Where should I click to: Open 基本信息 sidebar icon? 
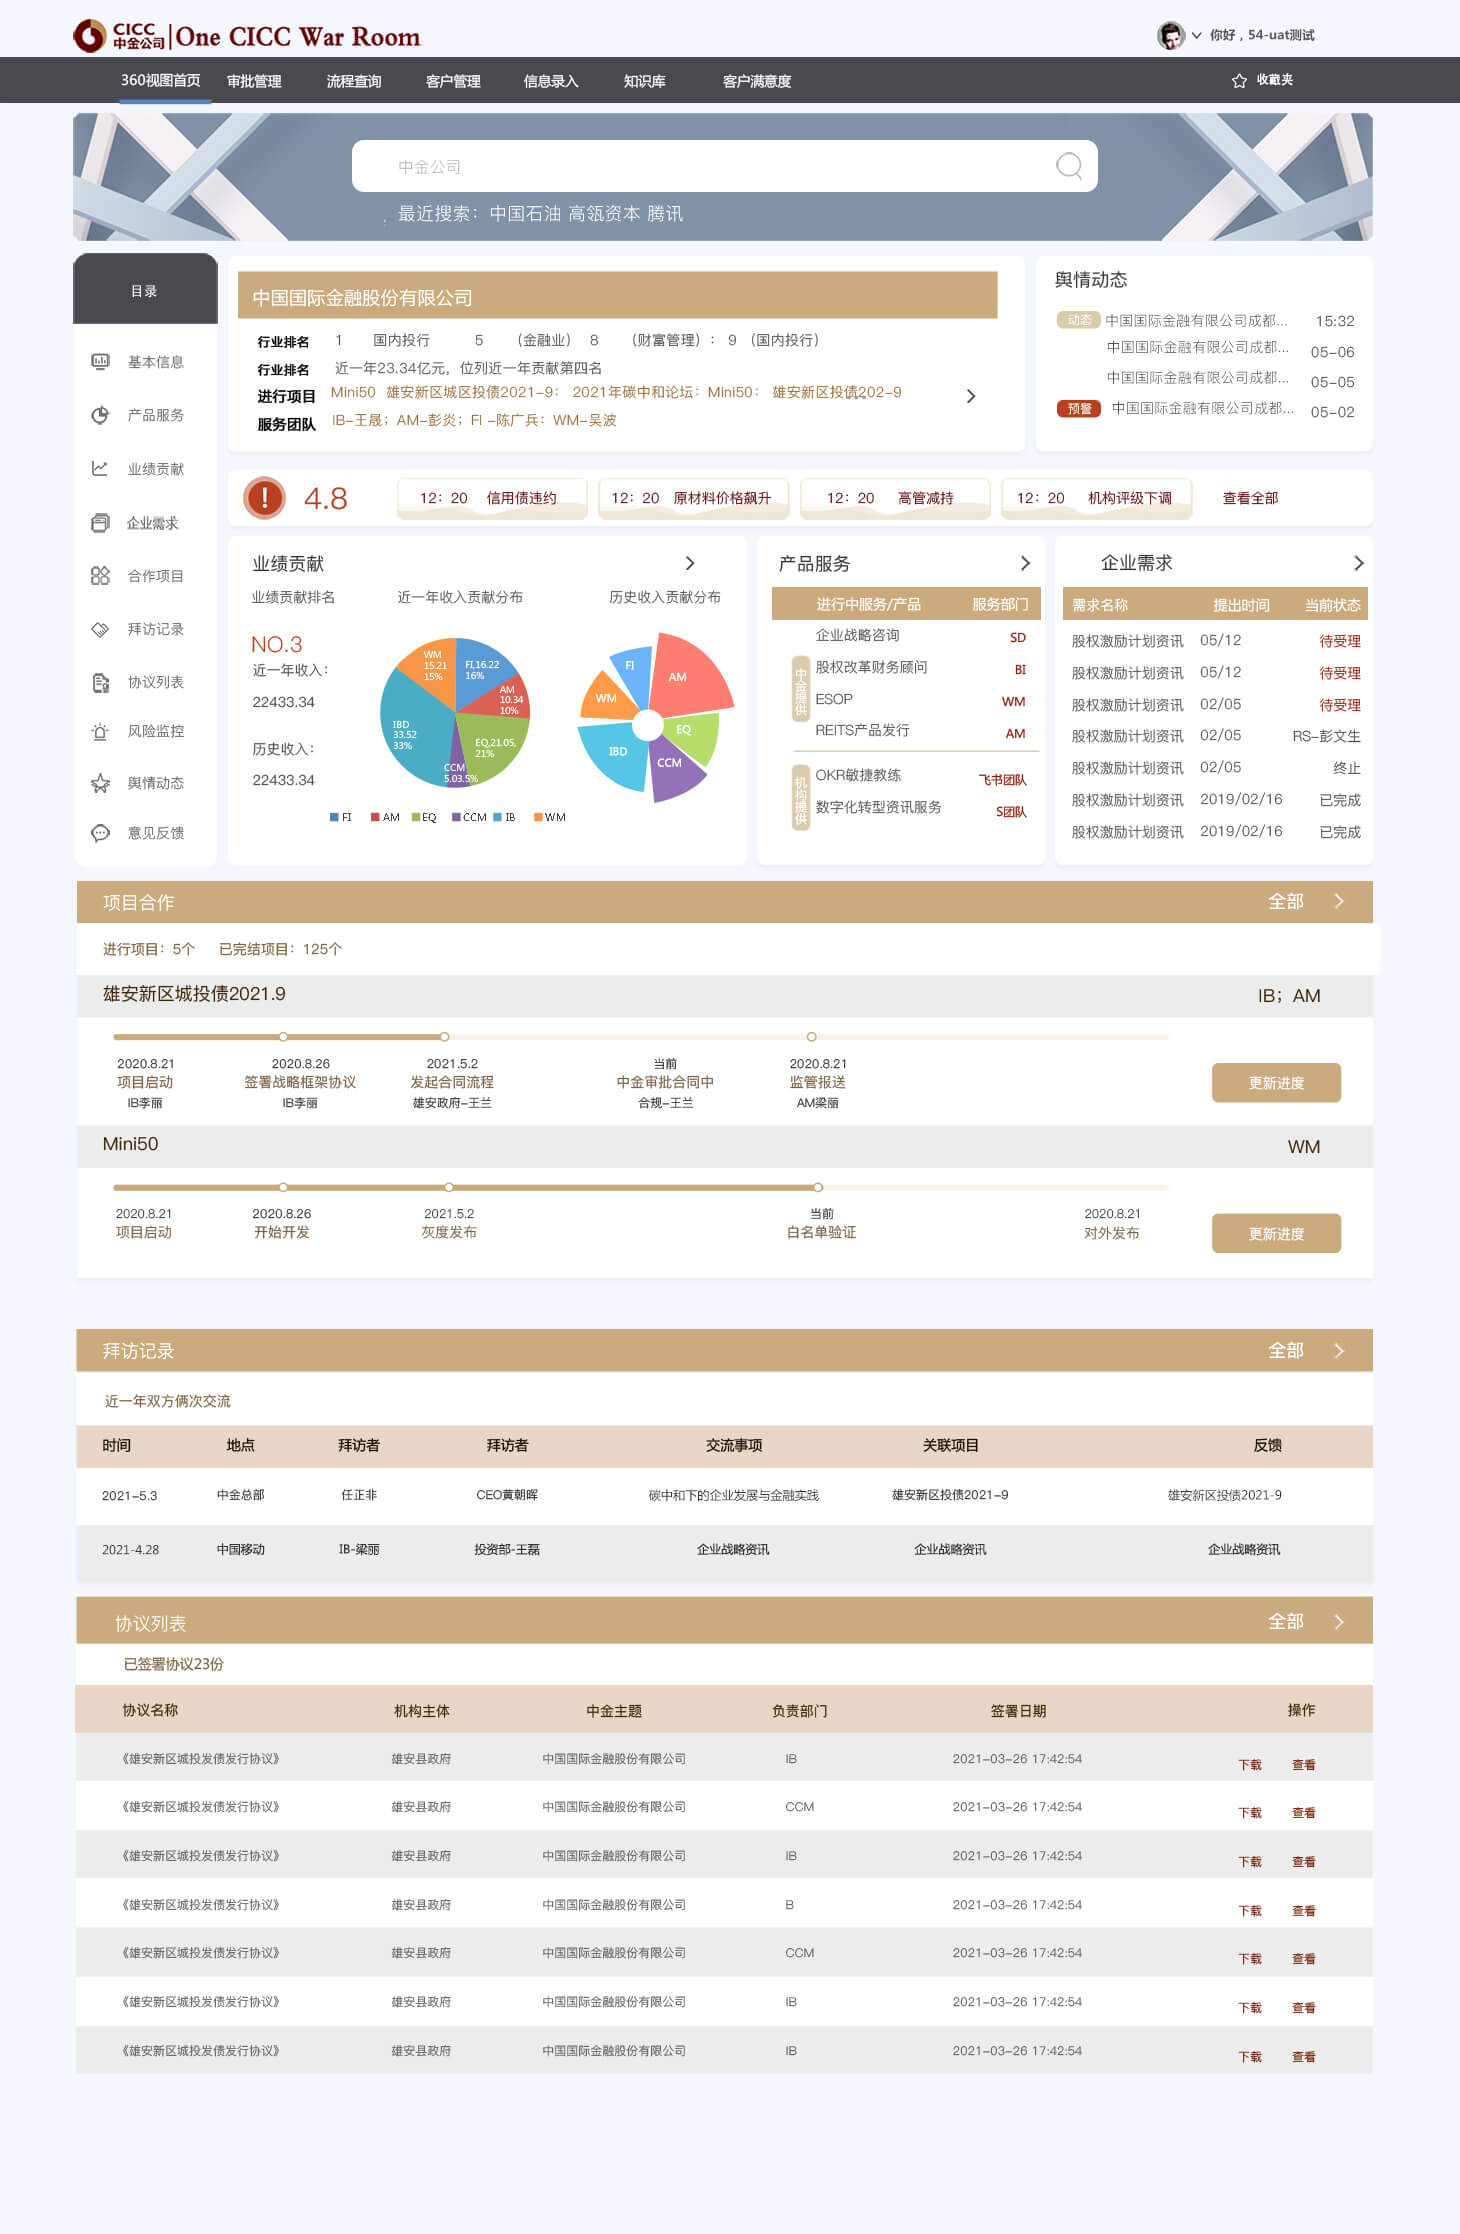point(100,361)
